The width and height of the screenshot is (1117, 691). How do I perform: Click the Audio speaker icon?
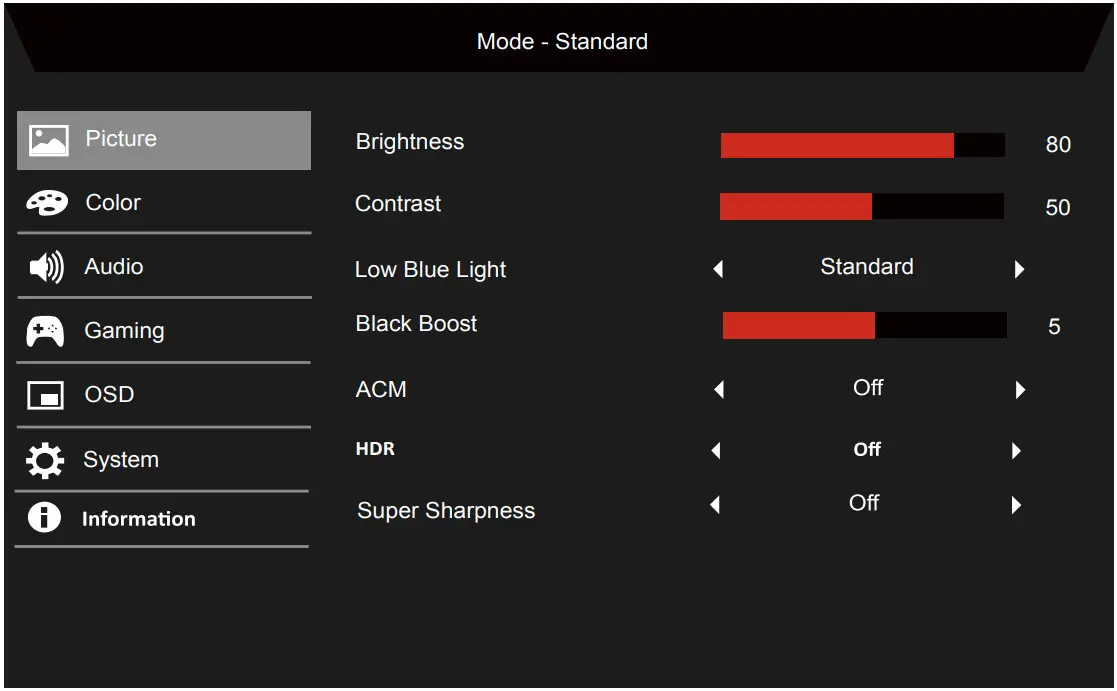click(x=45, y=267)
